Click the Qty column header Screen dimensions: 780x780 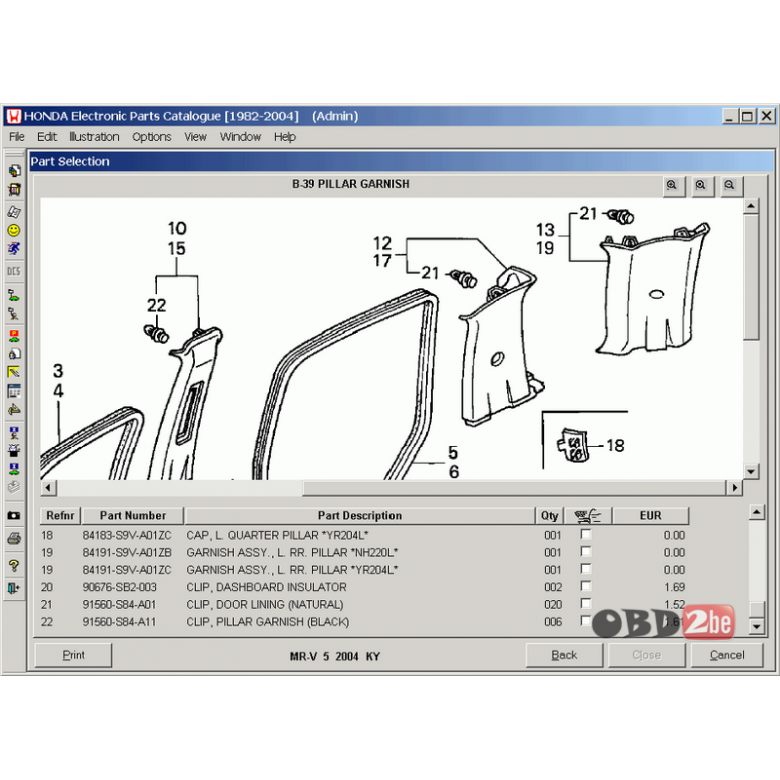549,516
